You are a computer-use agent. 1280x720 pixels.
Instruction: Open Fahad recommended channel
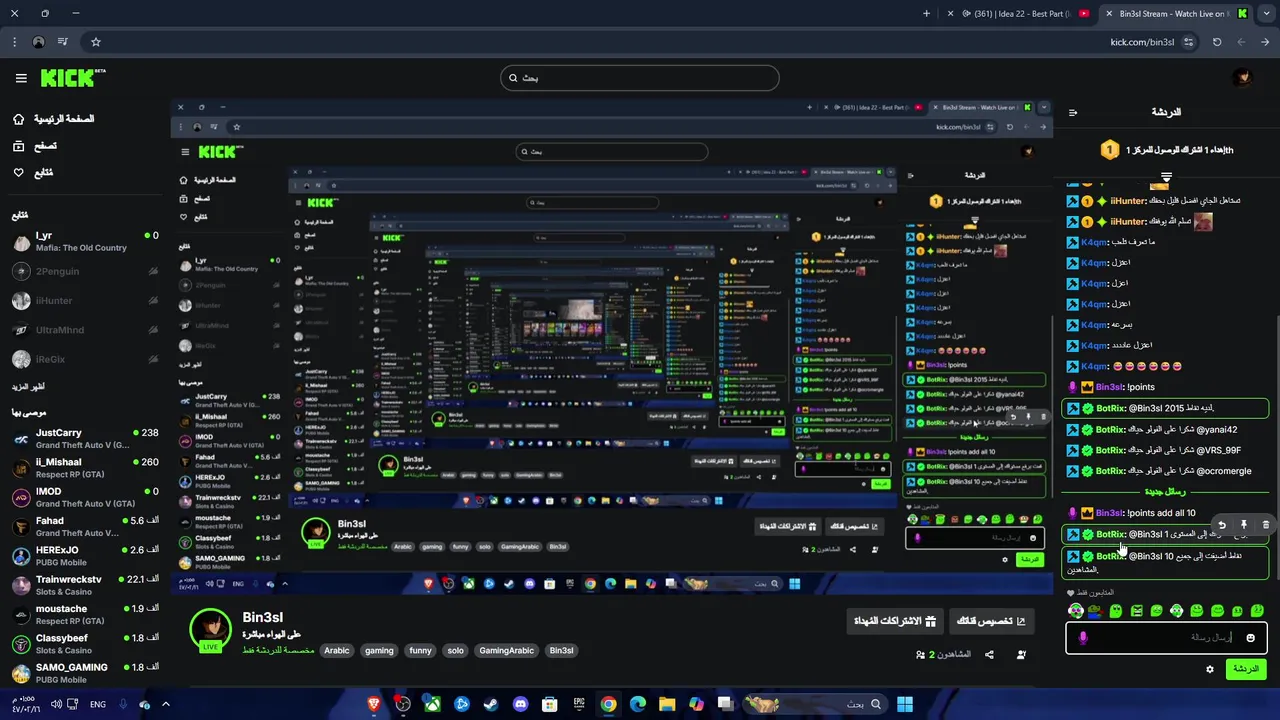pos(85,527)
